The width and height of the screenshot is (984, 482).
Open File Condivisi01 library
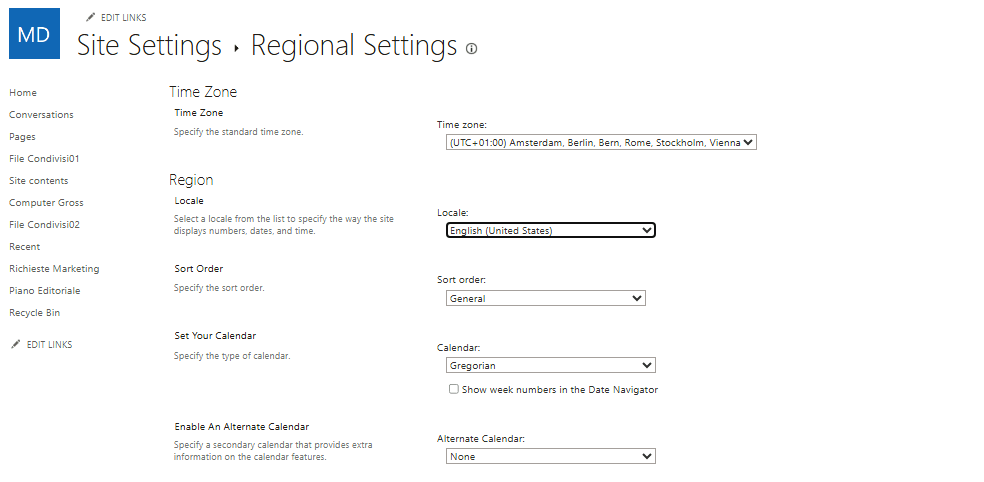[x=44, y=159]
